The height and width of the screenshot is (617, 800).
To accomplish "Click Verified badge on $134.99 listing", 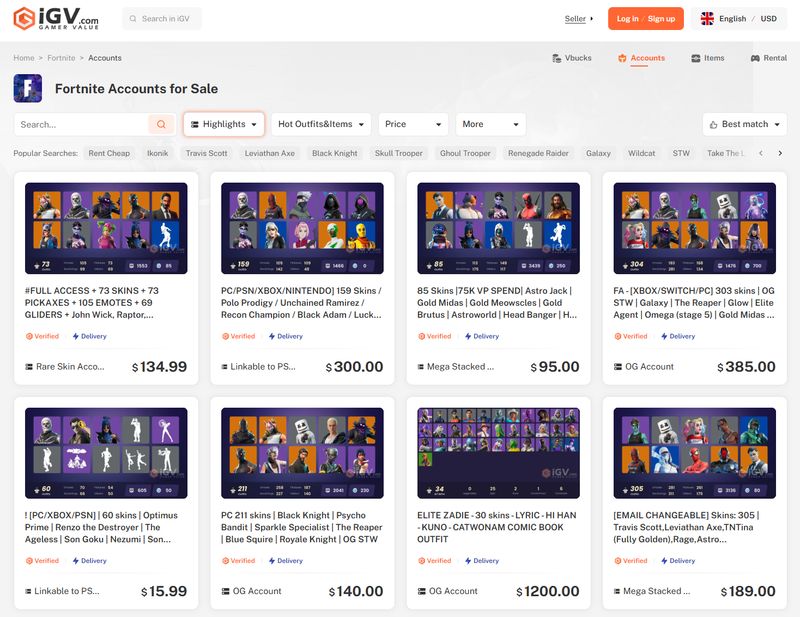I will coord(42,336).
